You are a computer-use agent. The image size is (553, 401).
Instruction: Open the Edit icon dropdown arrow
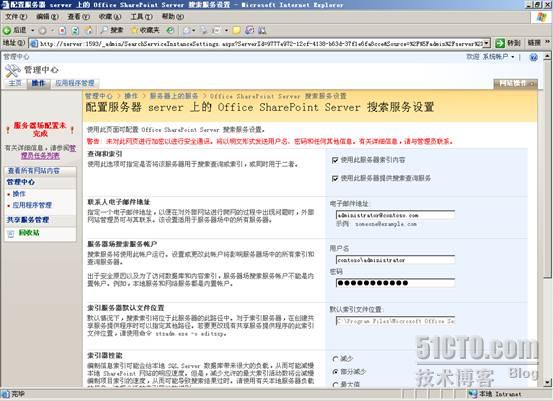(226, 31)
